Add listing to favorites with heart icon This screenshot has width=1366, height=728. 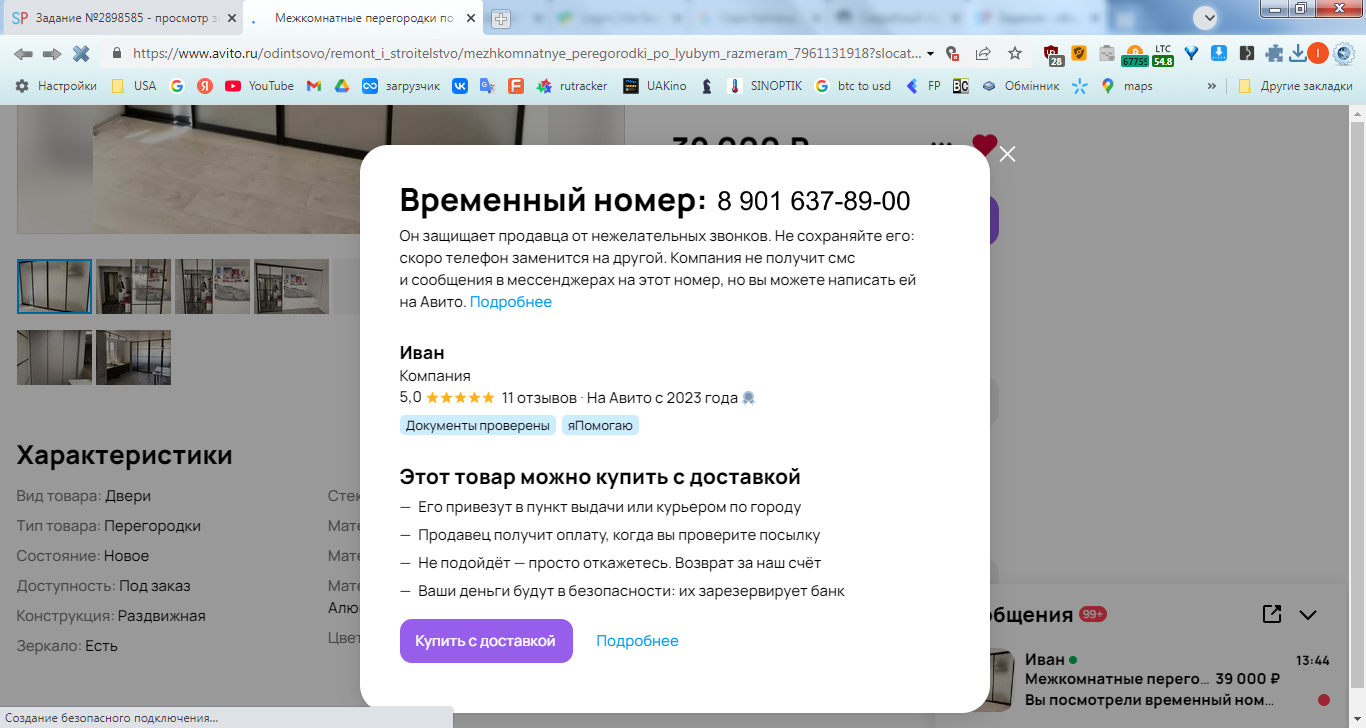(x=984, y=145)
